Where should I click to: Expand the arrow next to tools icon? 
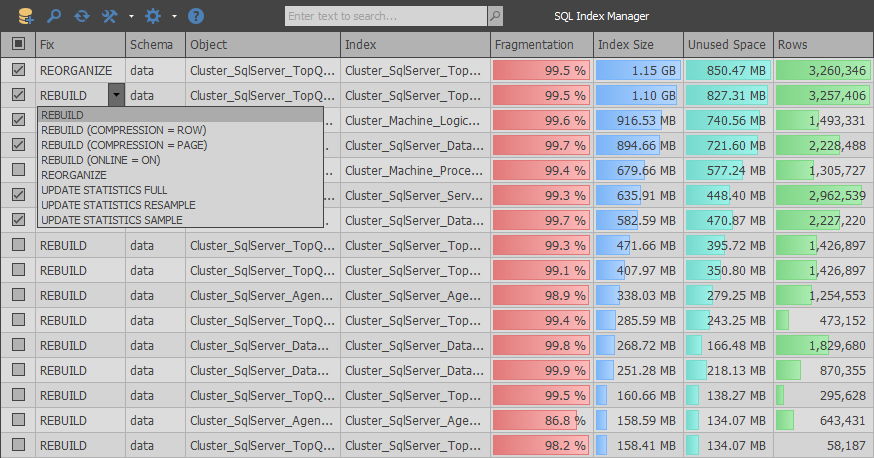(131, 17)
